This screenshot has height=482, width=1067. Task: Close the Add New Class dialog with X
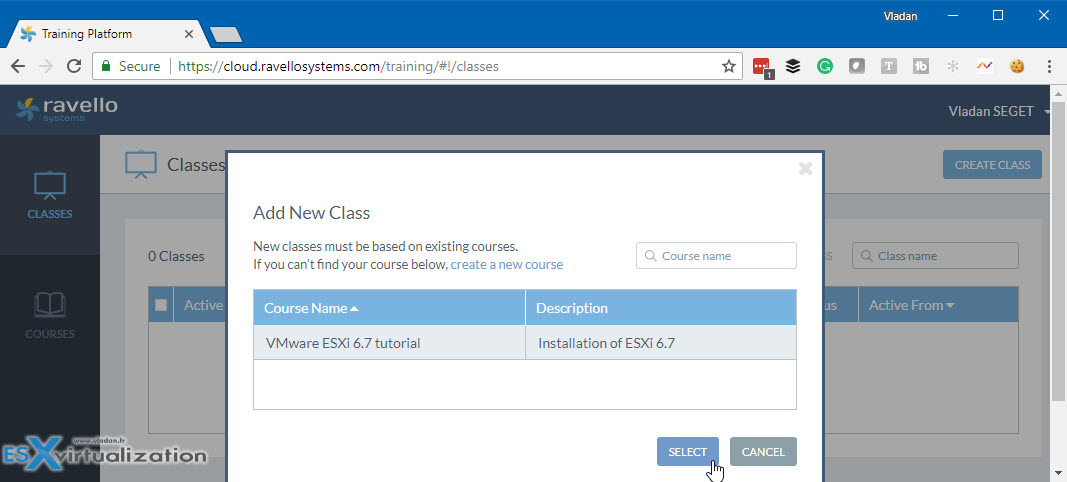coord(806,168)
